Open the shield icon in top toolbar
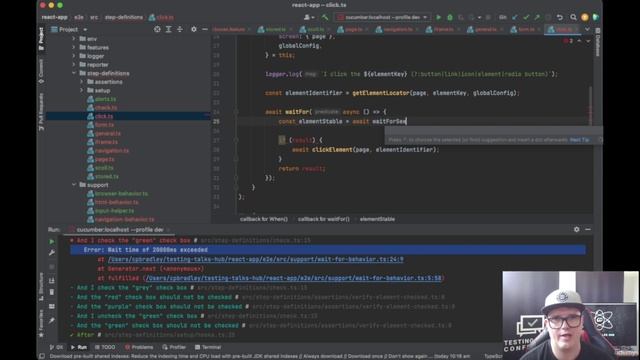Image resolution: width=640 pixels, height=360 pixels. [596, 18]
